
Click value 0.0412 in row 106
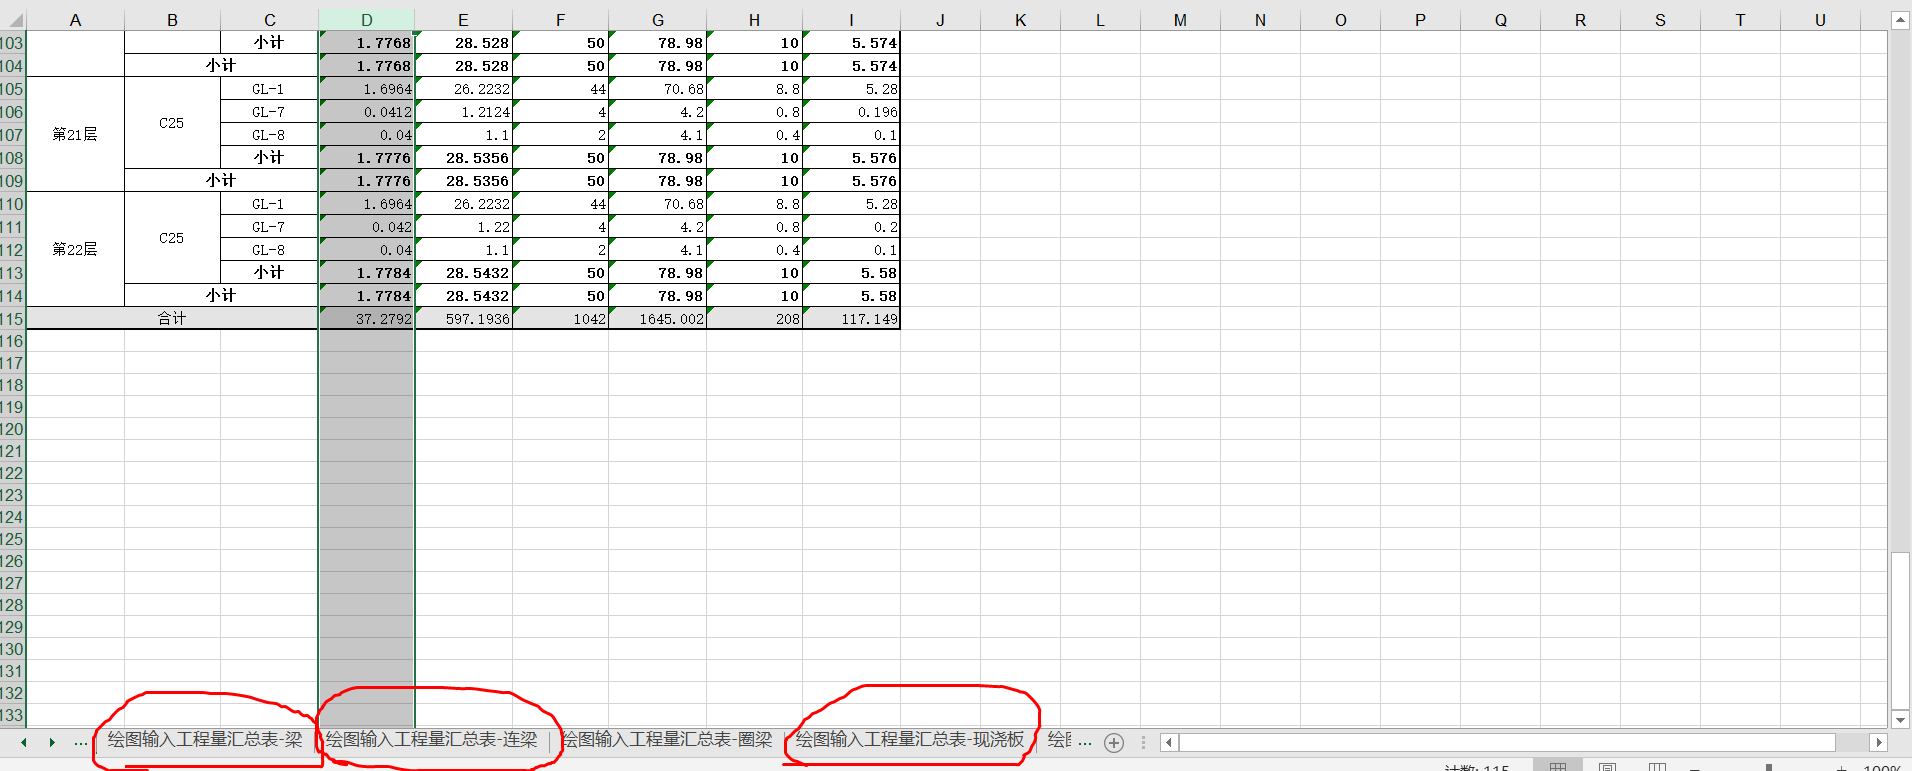click(366, 112)
